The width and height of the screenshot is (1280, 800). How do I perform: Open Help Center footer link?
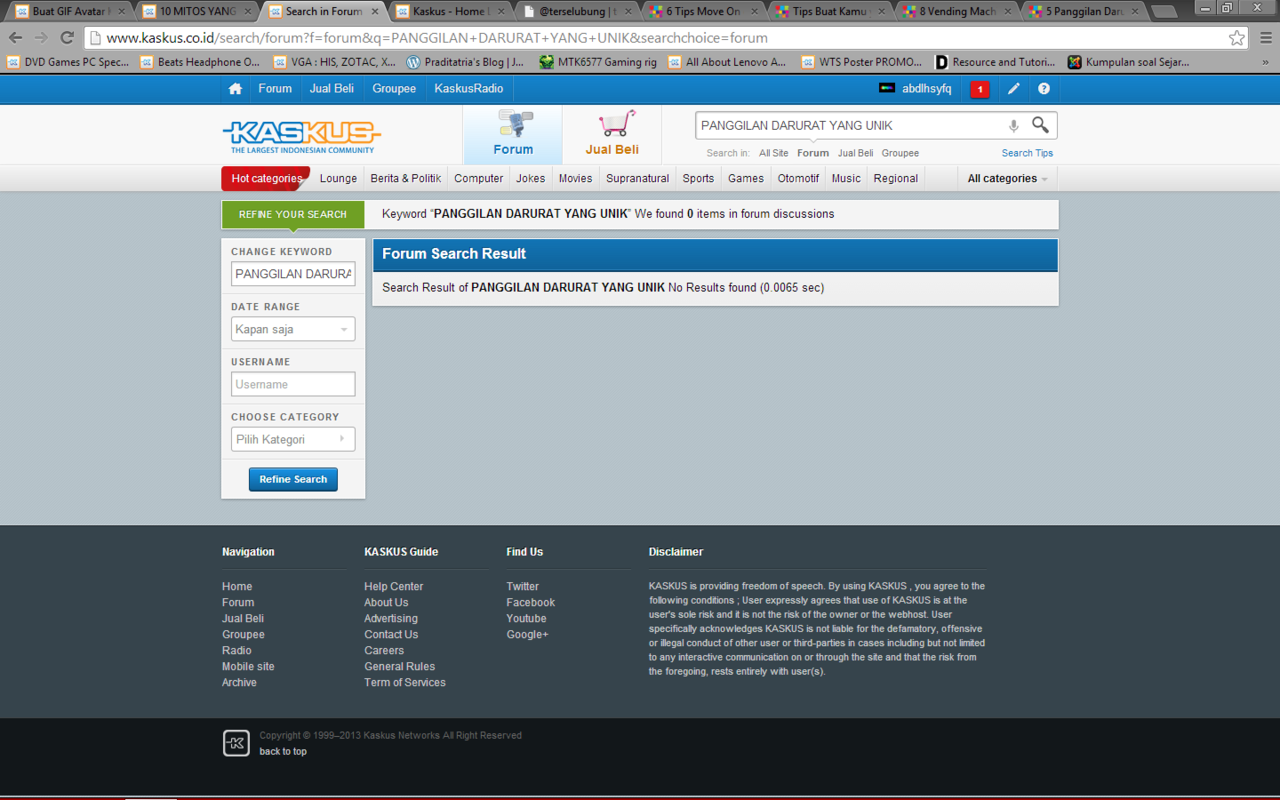point(393,587)
